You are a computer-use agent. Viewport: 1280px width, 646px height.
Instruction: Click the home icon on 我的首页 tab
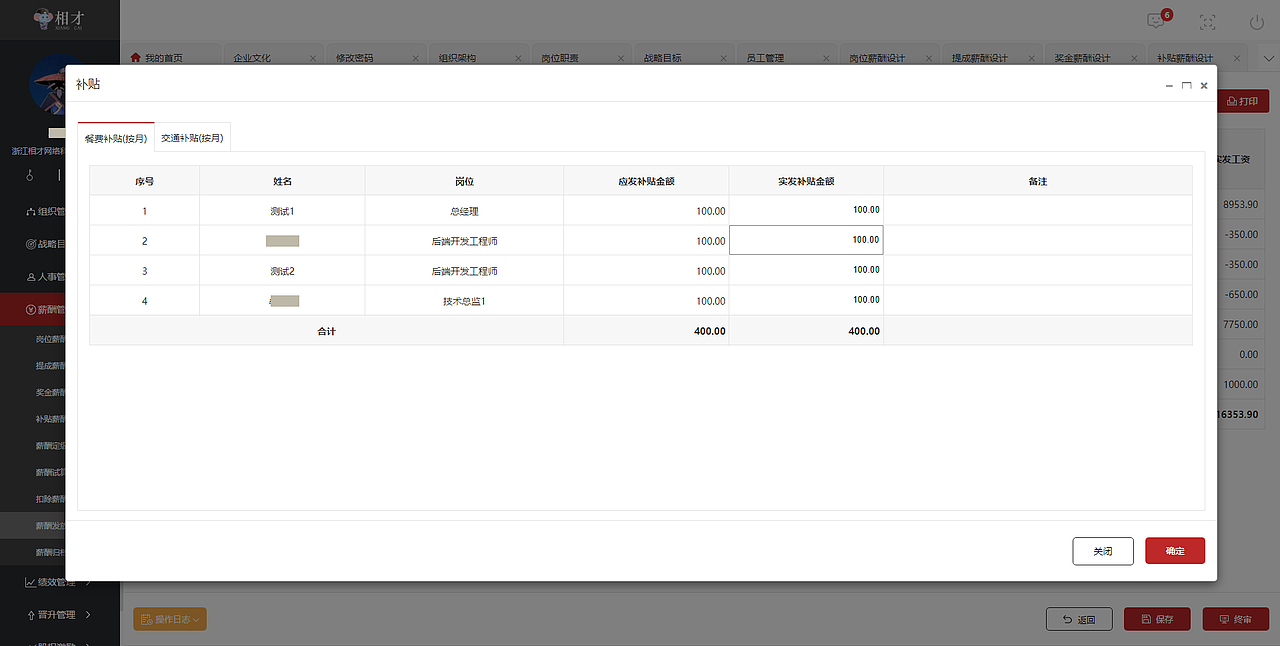[x=136, y=58]
